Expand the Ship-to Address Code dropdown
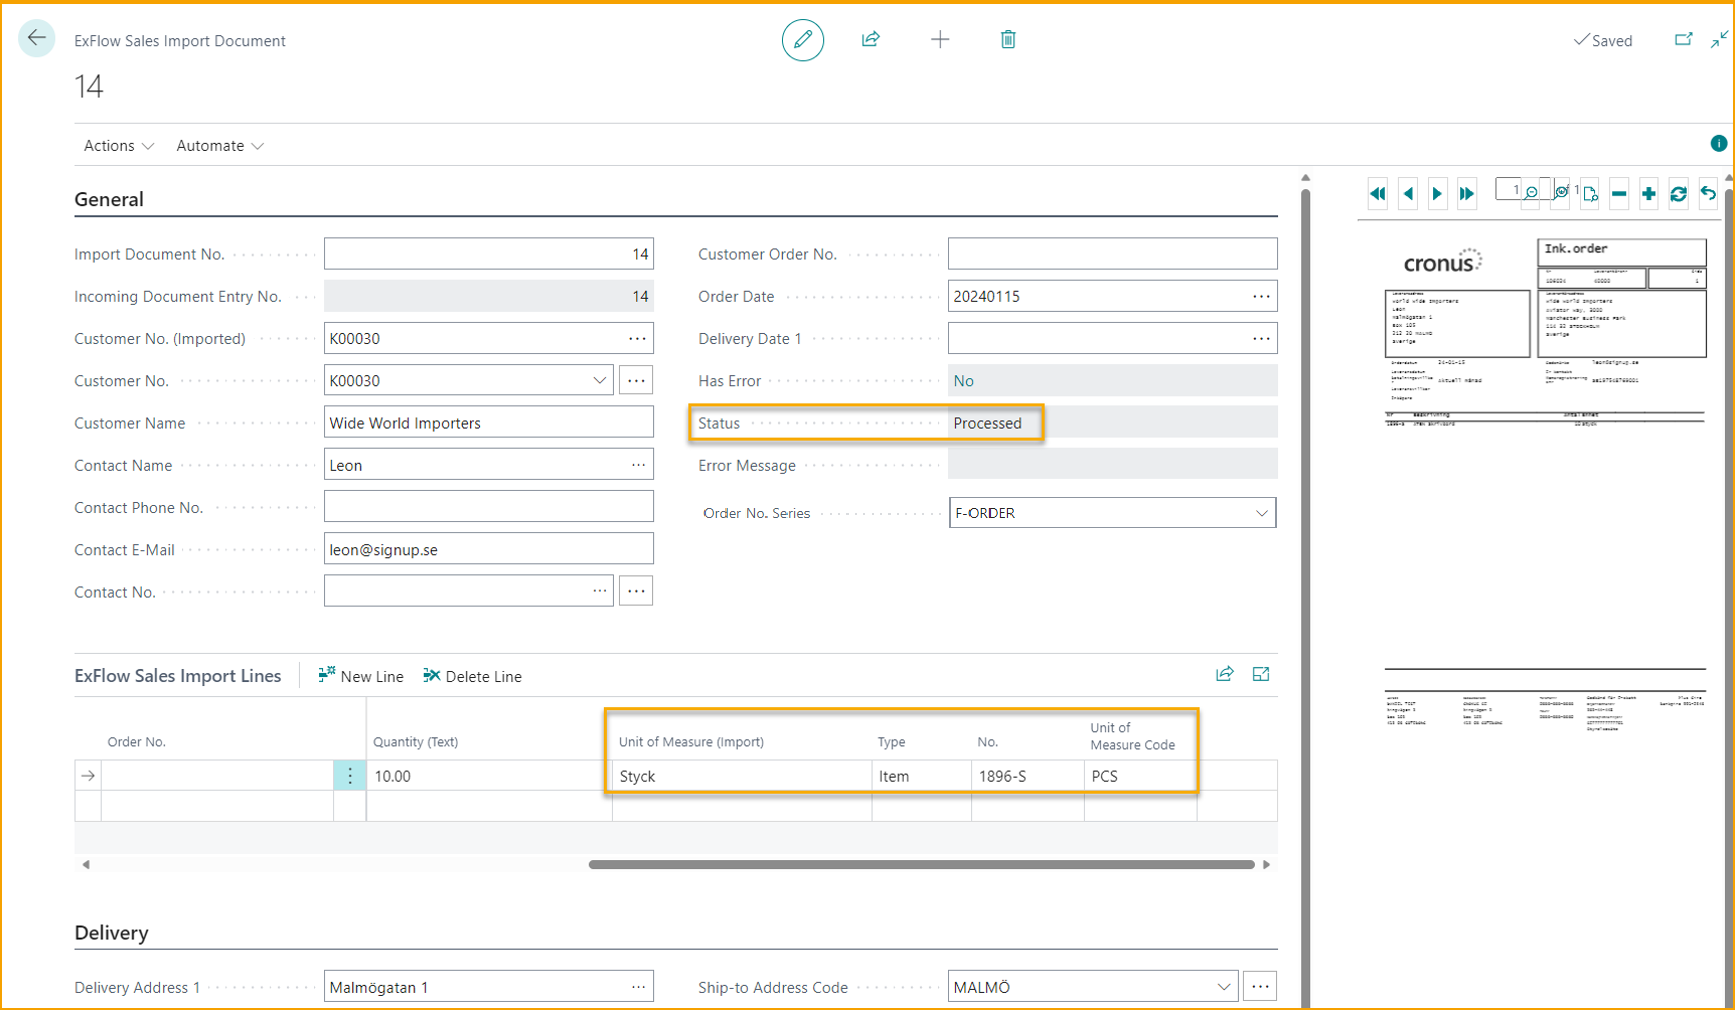 pos(1223,987)
